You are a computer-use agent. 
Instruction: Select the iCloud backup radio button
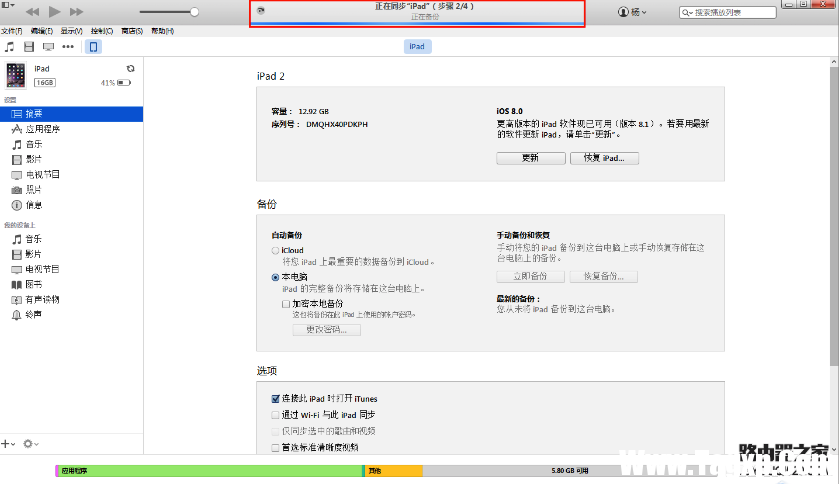pyautogui.click(x=275, y=250)
